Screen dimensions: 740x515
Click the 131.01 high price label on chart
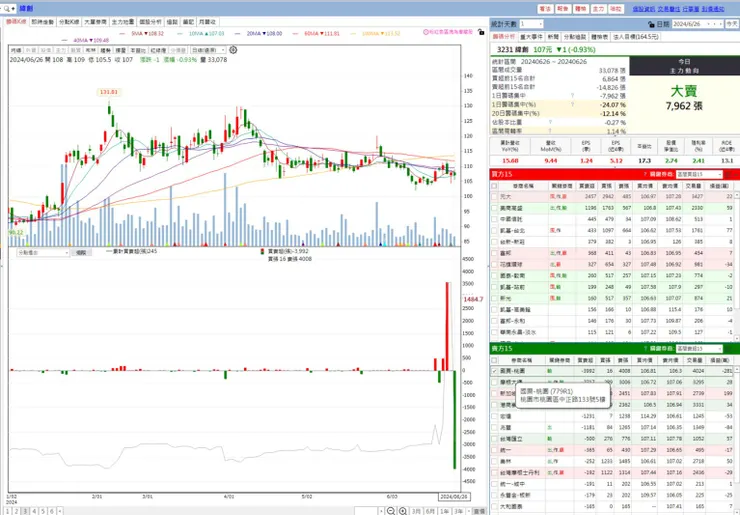(x=109, y=92)
